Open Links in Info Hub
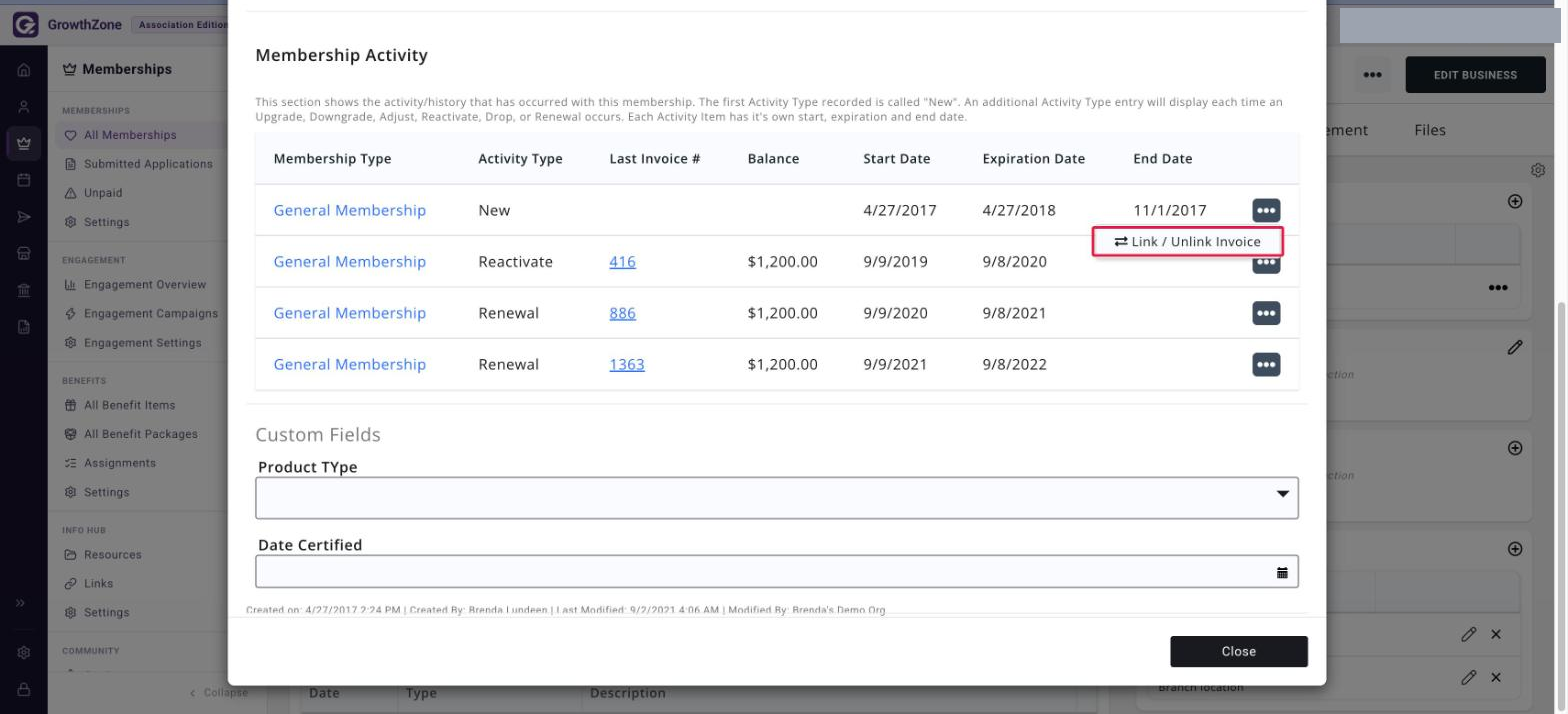 (x=98, y=584)
